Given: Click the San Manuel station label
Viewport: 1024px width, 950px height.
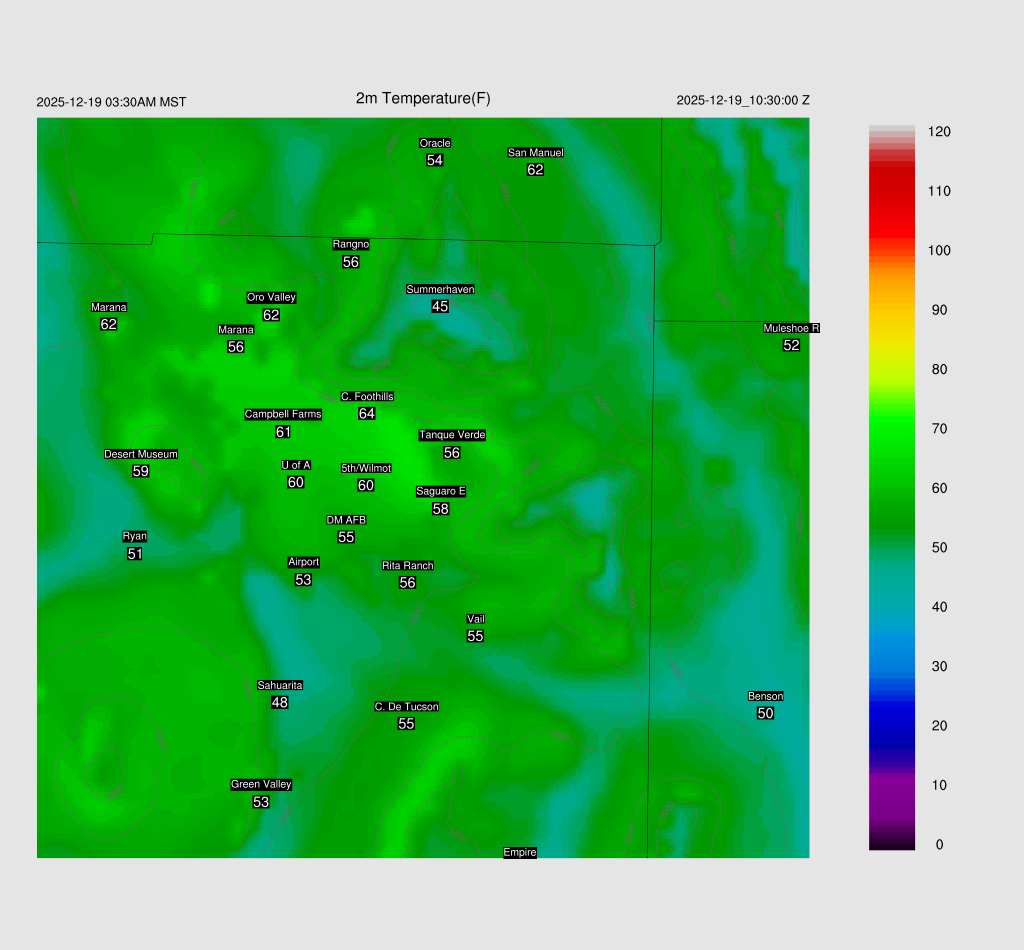Looking at the screenshot, I should [535, 153].
